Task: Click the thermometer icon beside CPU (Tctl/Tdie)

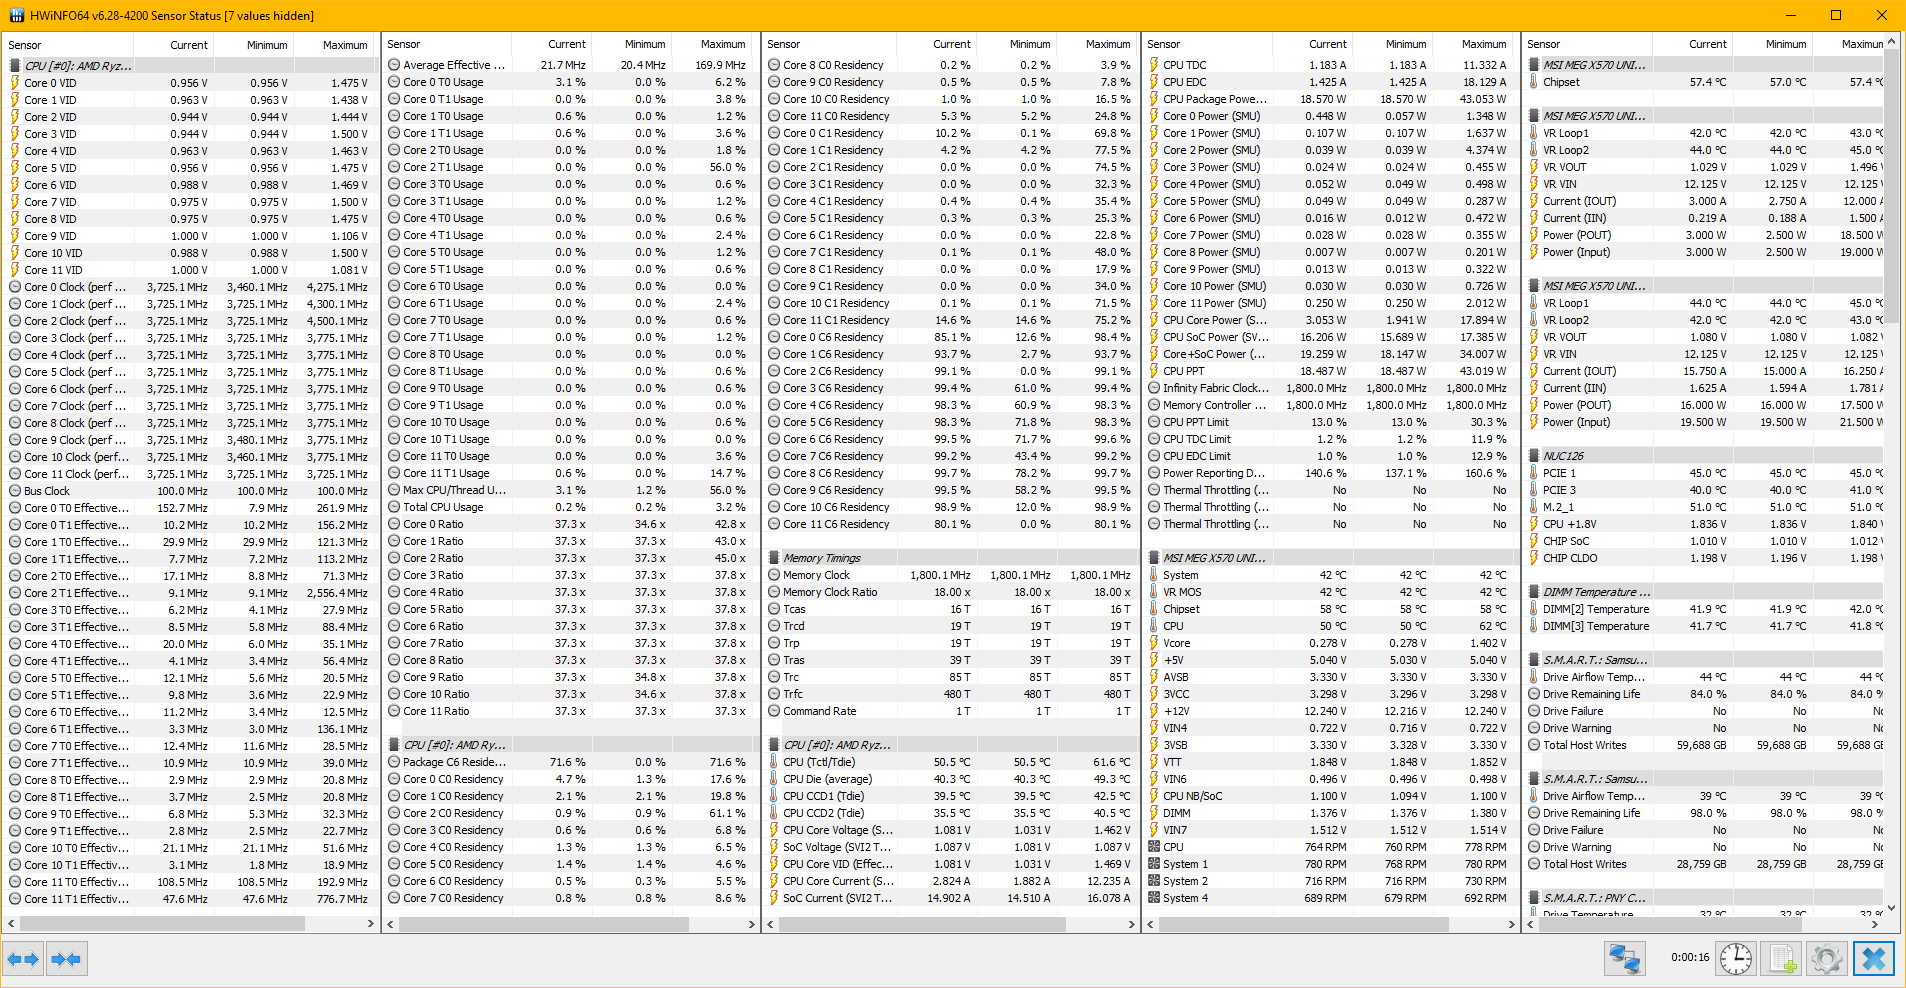Action: tap(774, 762)
